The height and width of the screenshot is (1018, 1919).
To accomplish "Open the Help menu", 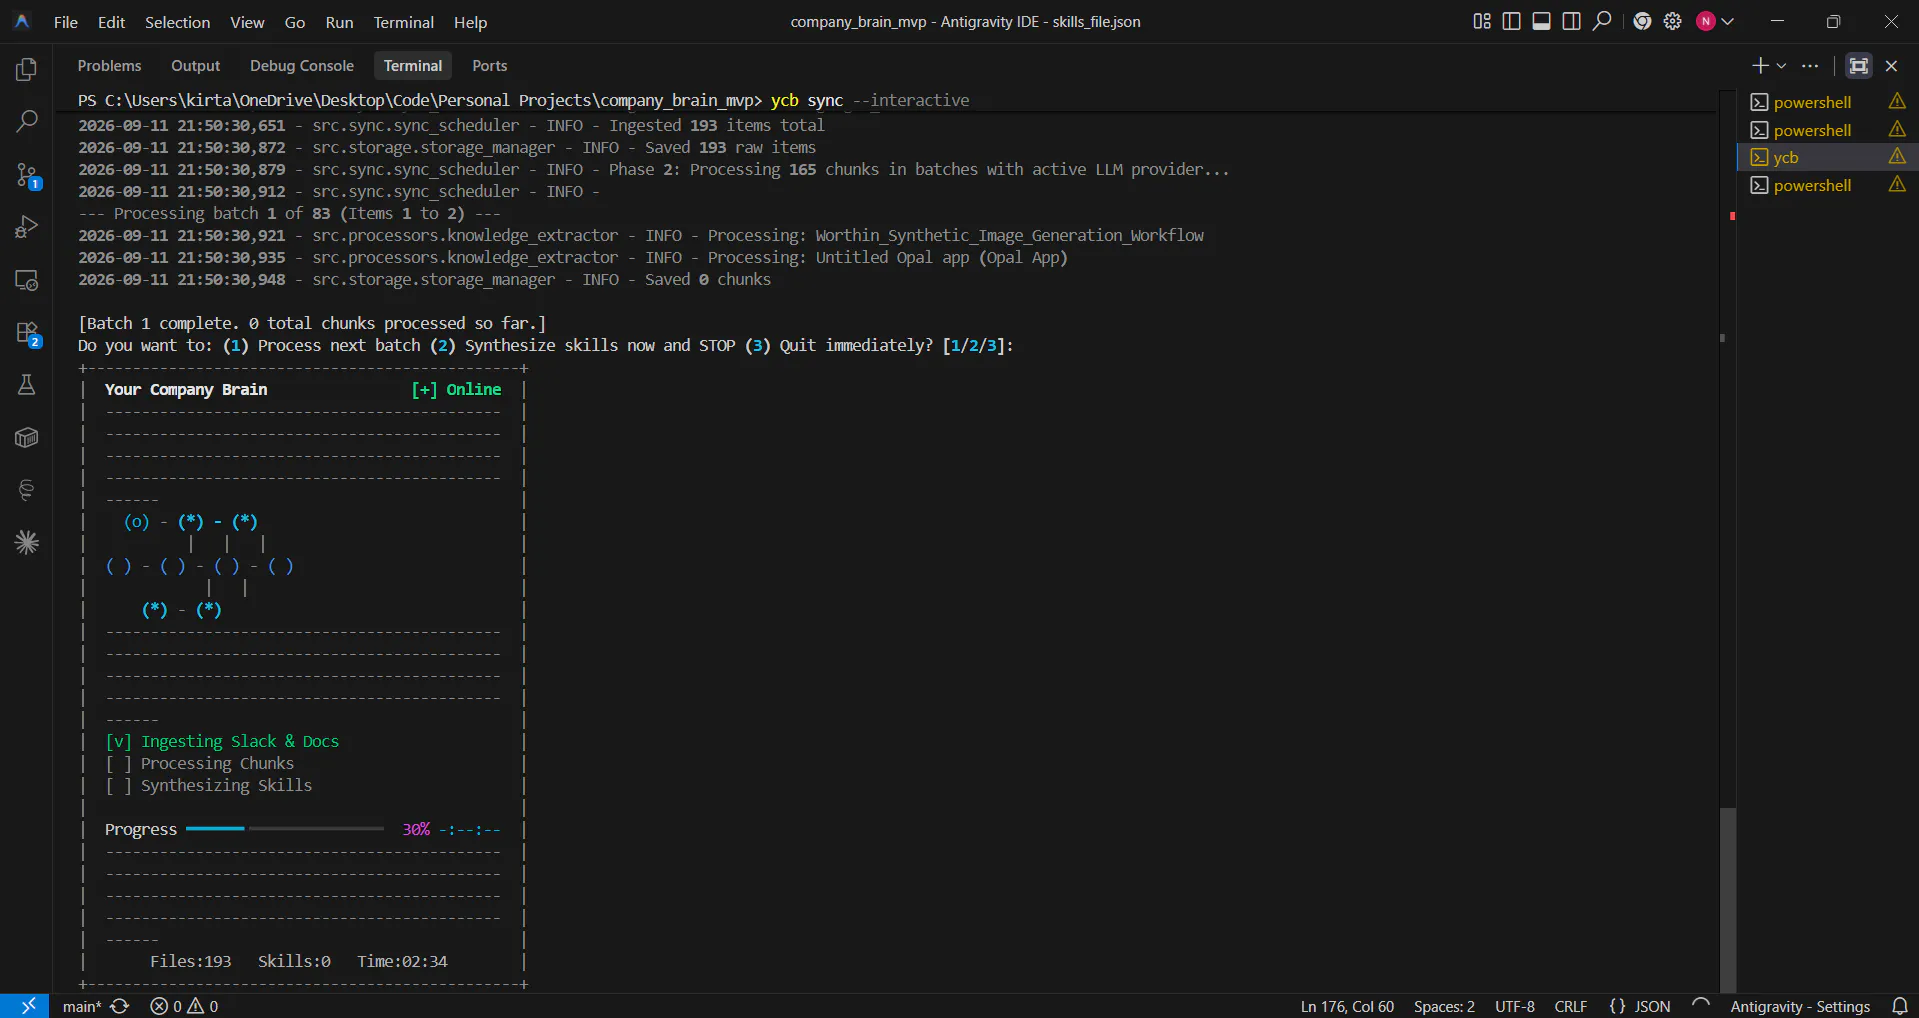I will click(x=470, y=22).
